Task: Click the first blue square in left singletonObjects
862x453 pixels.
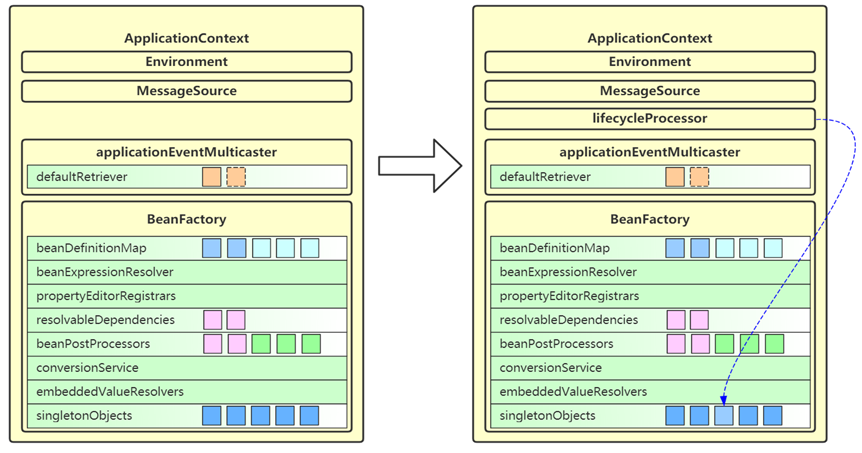Action: [211, 416]
